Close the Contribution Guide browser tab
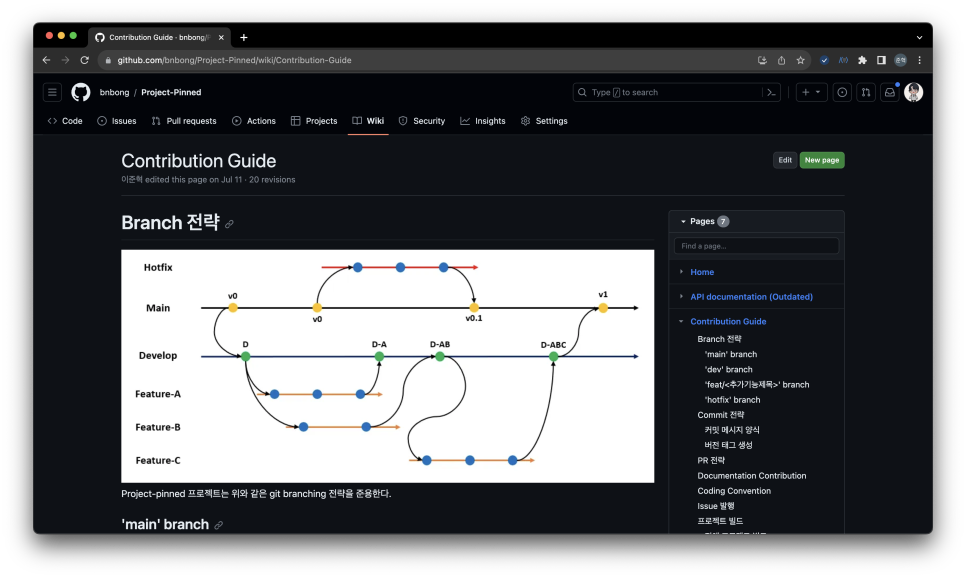The height and width of the screenshot is (578, 966). point(221,38)
